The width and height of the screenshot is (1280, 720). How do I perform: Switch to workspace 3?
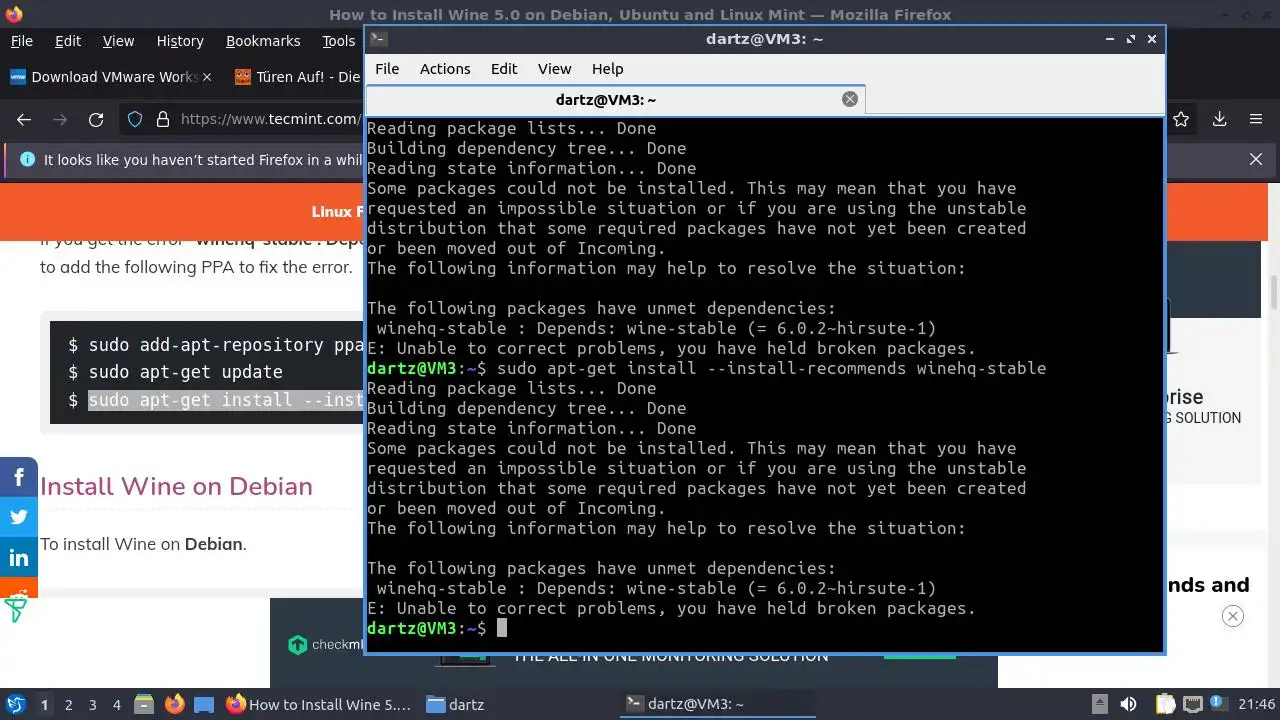click(x=93, y=704)
